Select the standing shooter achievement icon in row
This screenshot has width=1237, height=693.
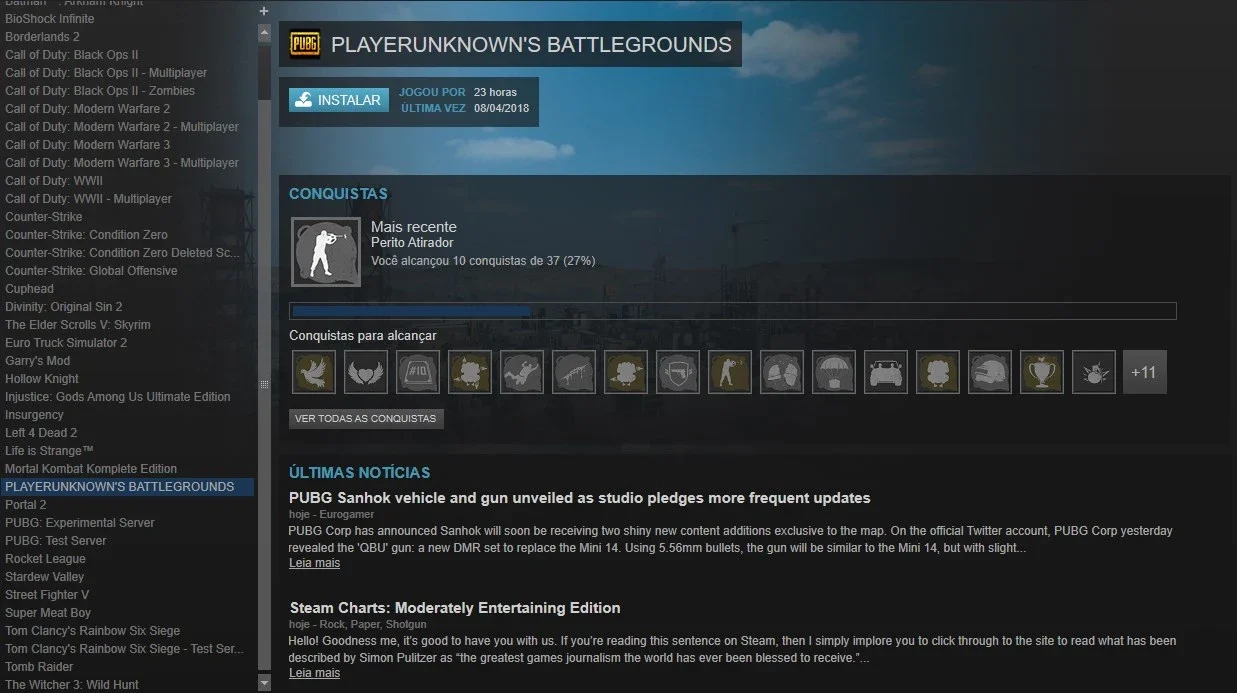(730, 372)
